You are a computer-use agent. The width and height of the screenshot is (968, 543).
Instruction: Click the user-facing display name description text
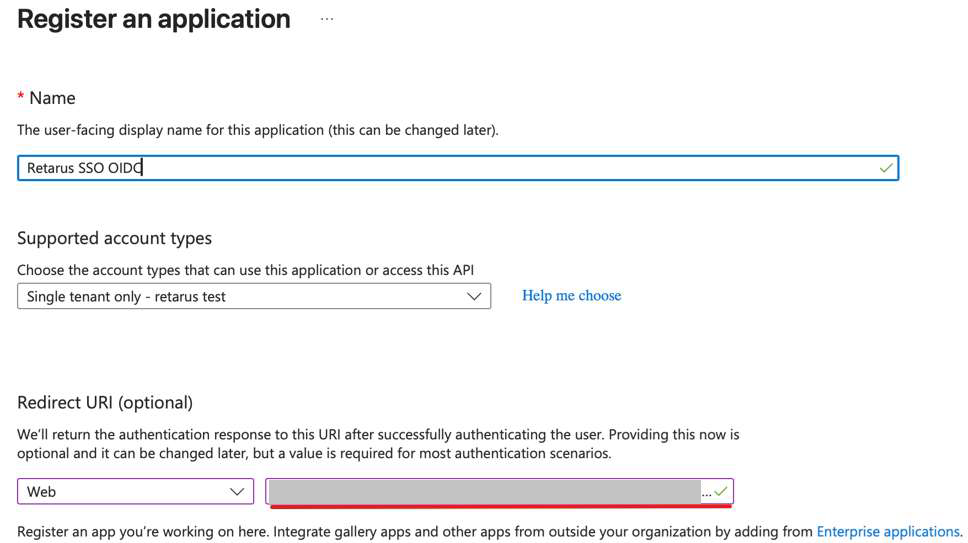click(x=258, y=130)
